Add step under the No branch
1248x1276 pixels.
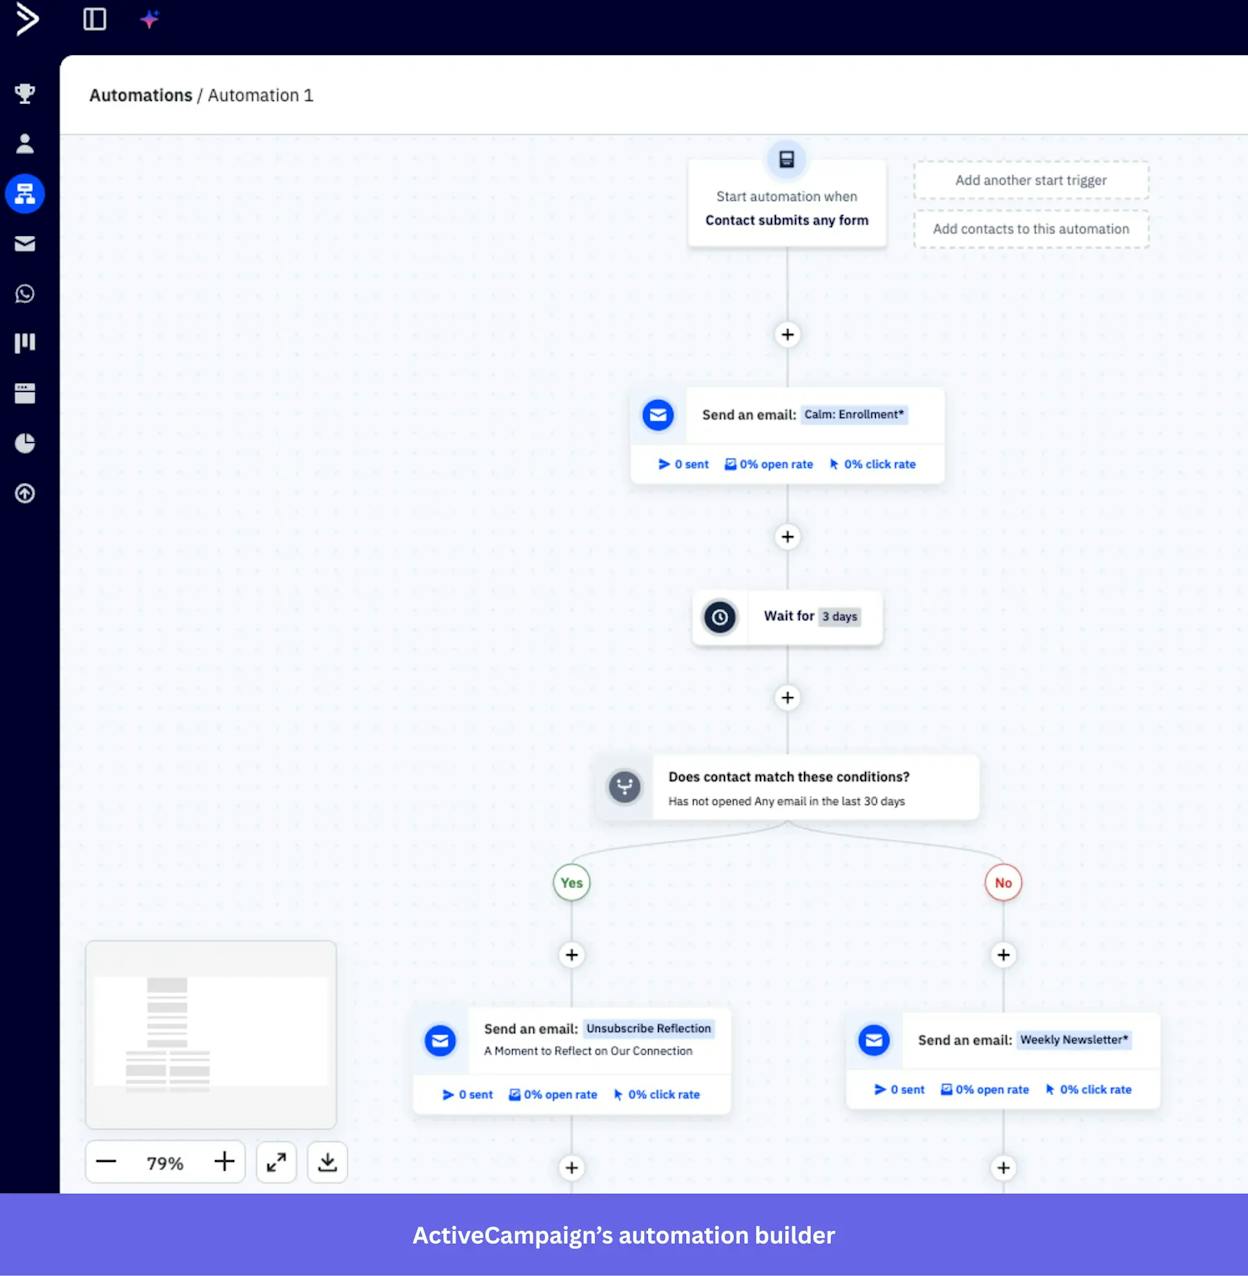pyautogui.click(x=1004, y=955)
